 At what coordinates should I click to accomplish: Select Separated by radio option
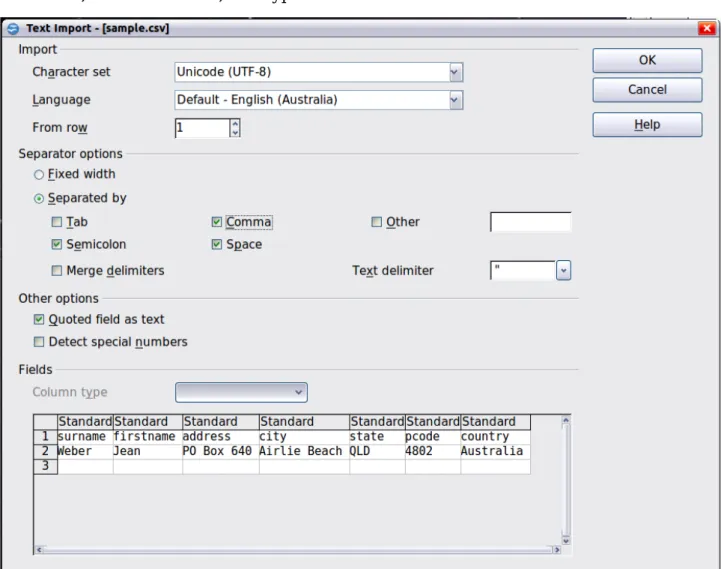[x=39, y=199]
